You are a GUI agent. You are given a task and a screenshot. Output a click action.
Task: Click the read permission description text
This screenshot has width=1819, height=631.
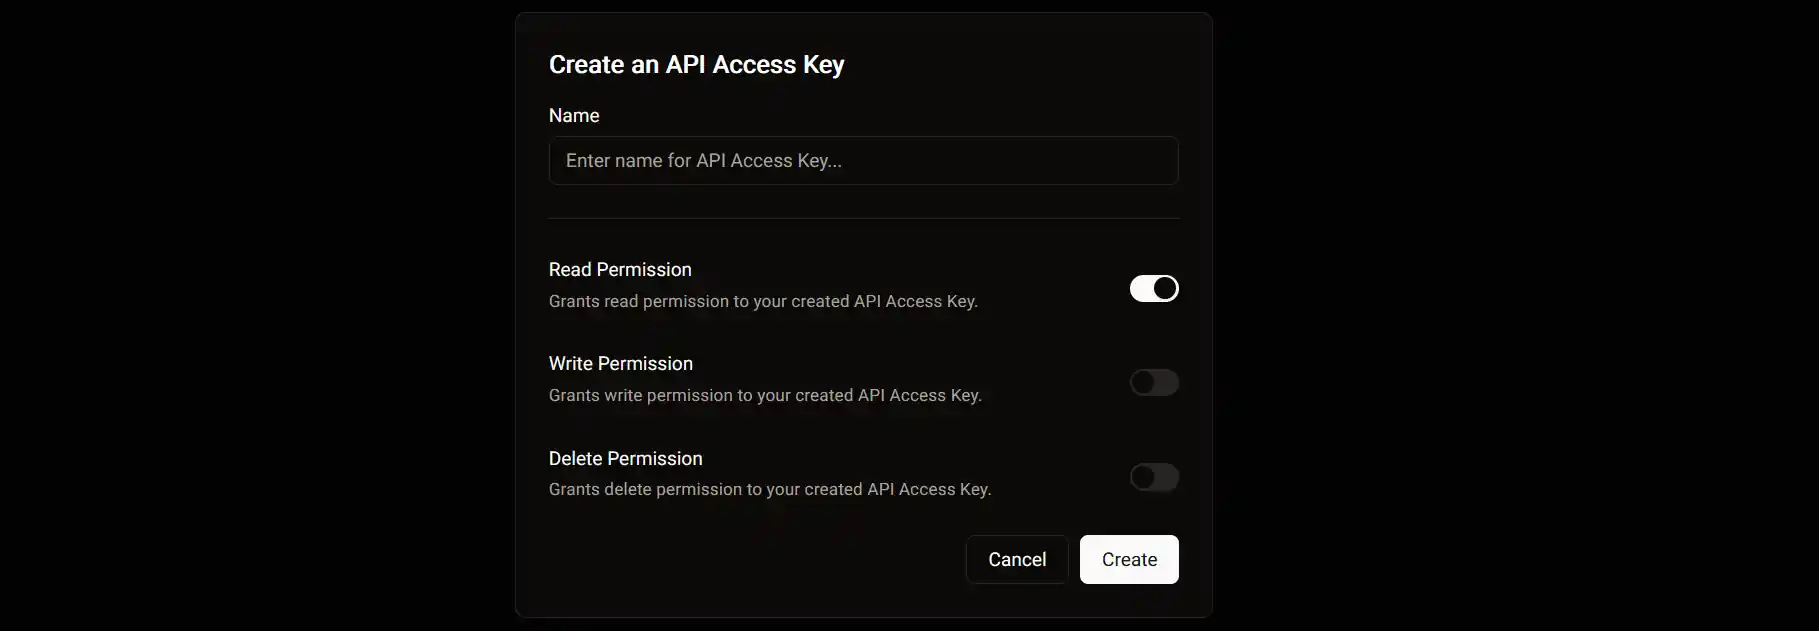click(762, 301)
